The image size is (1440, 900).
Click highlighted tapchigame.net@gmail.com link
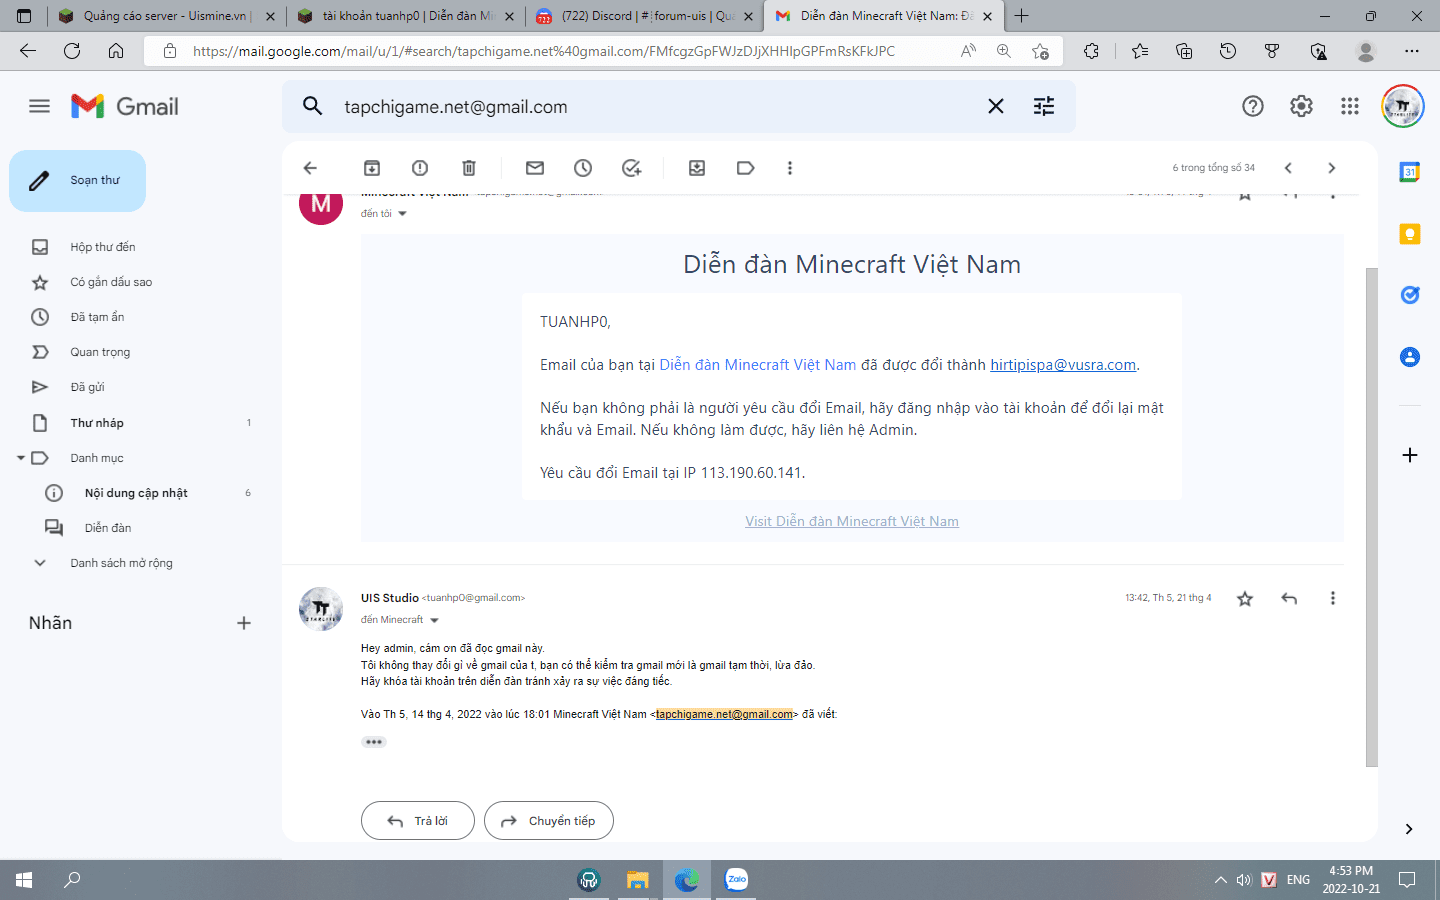(x=724, y=714)
